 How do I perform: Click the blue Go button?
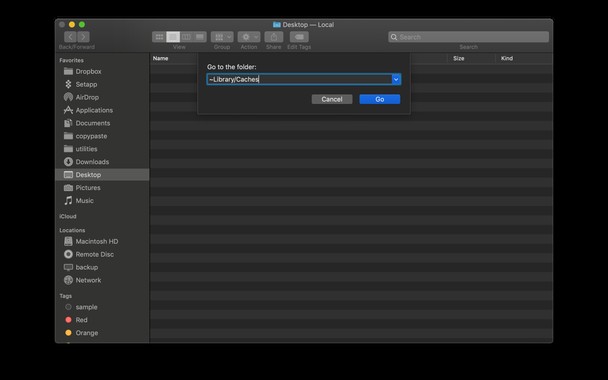pos(380,99)
